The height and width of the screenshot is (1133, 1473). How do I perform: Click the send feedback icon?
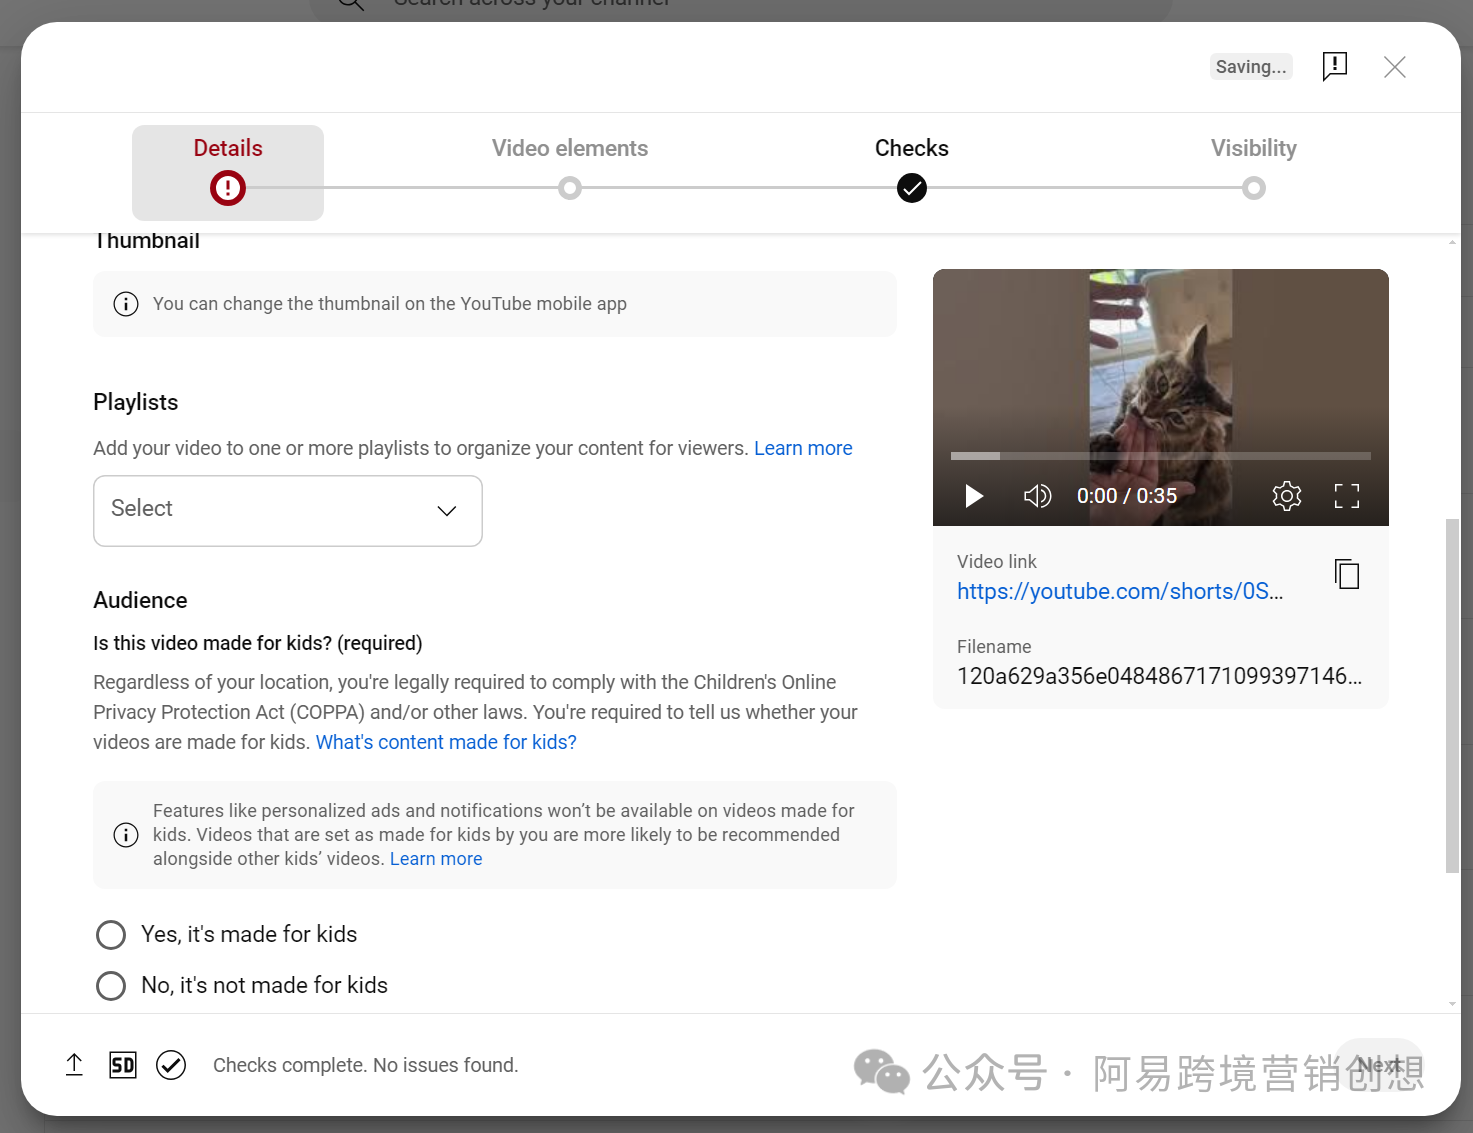pos(1334,67)
